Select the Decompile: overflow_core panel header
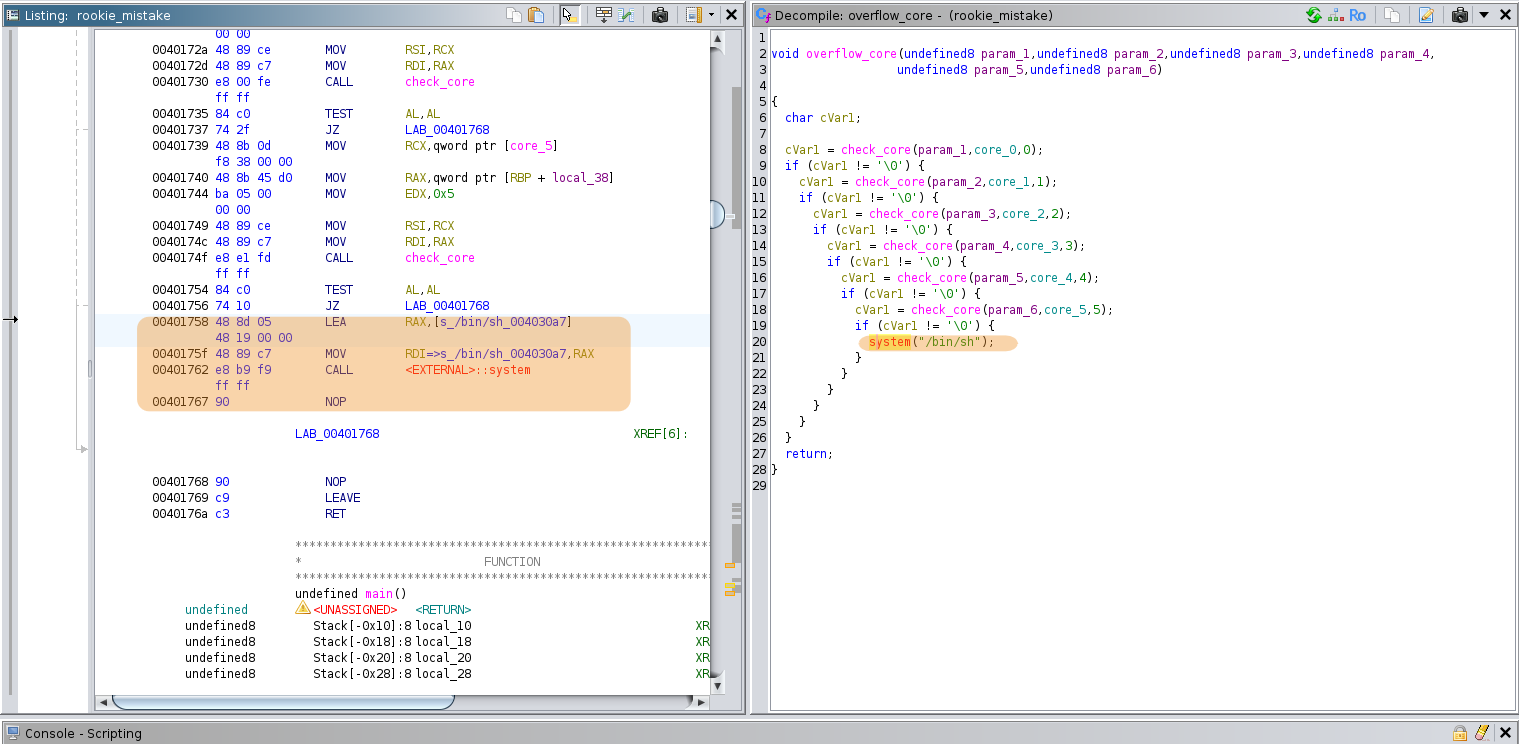1519x744 pixels. click(911, 15)
